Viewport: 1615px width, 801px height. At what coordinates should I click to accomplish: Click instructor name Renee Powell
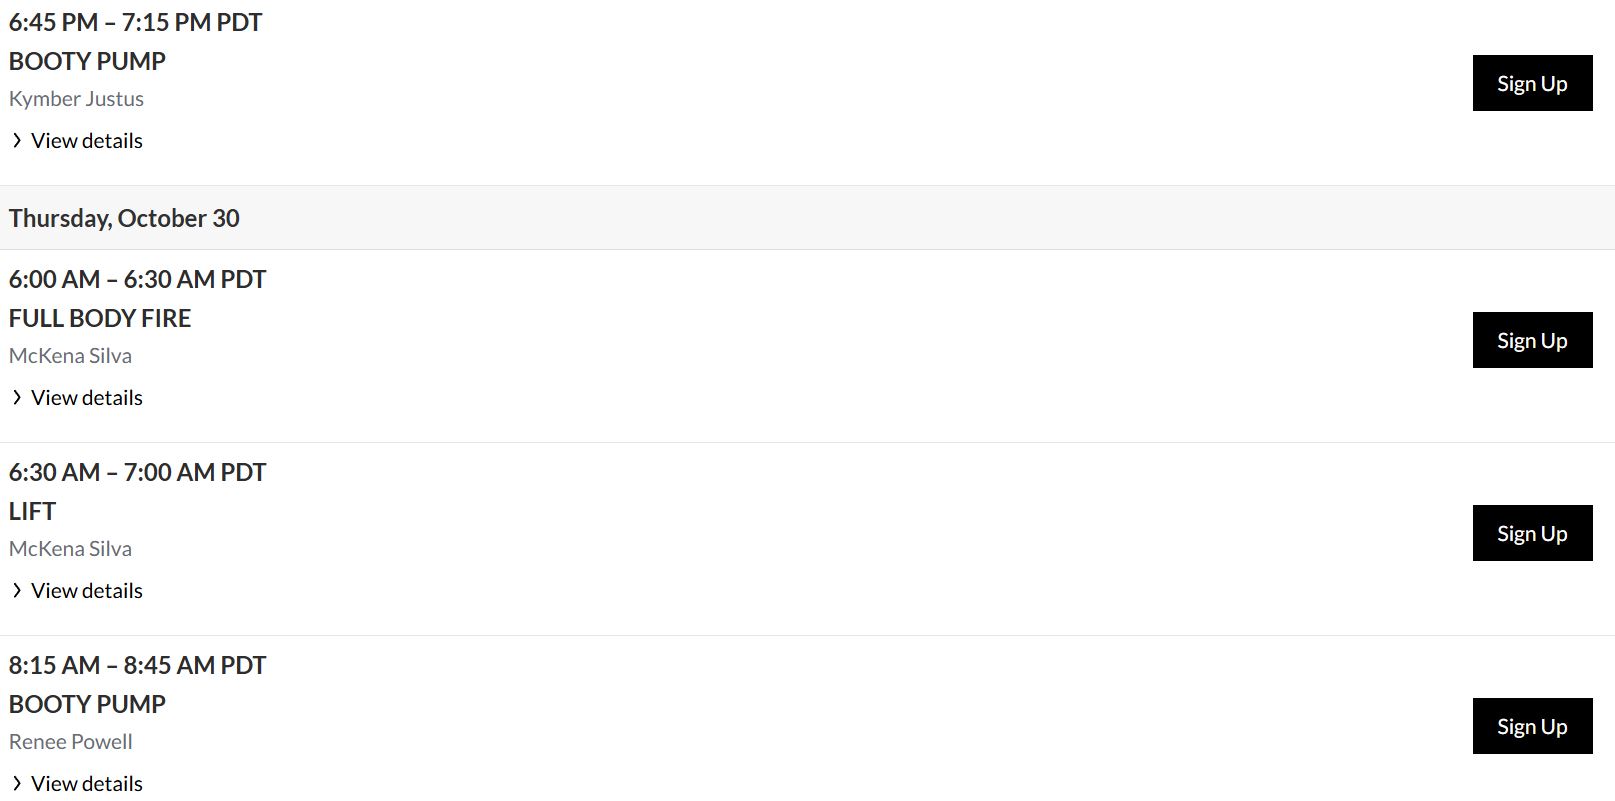pos(71,742)
